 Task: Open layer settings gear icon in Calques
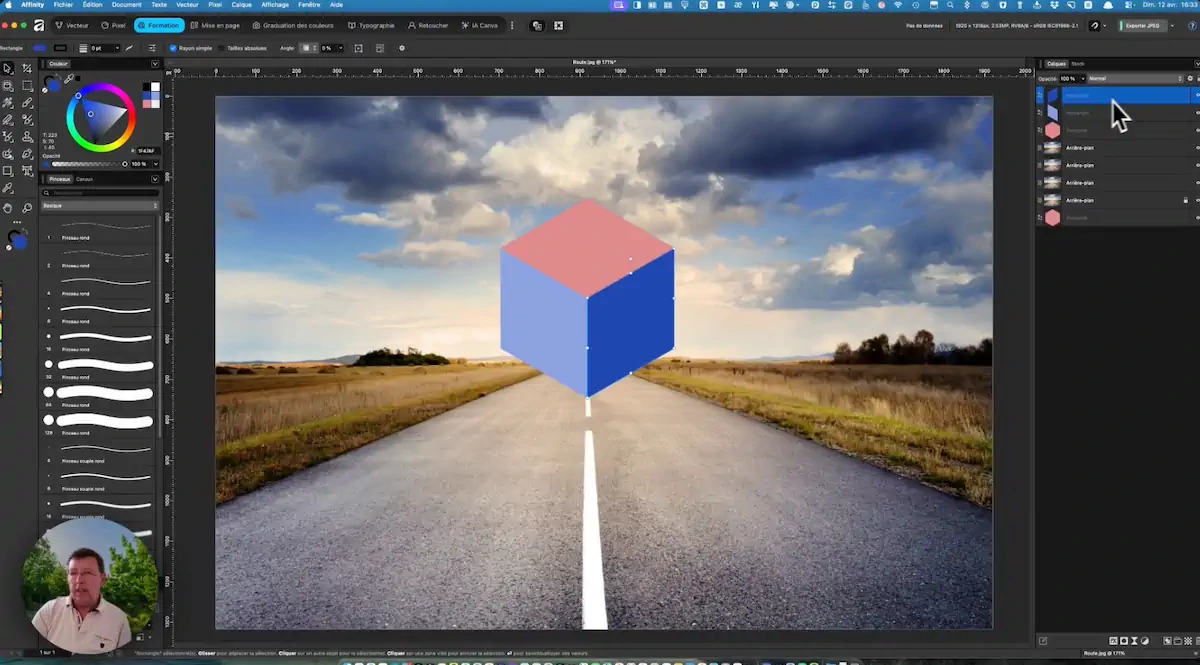(1190, 78)
